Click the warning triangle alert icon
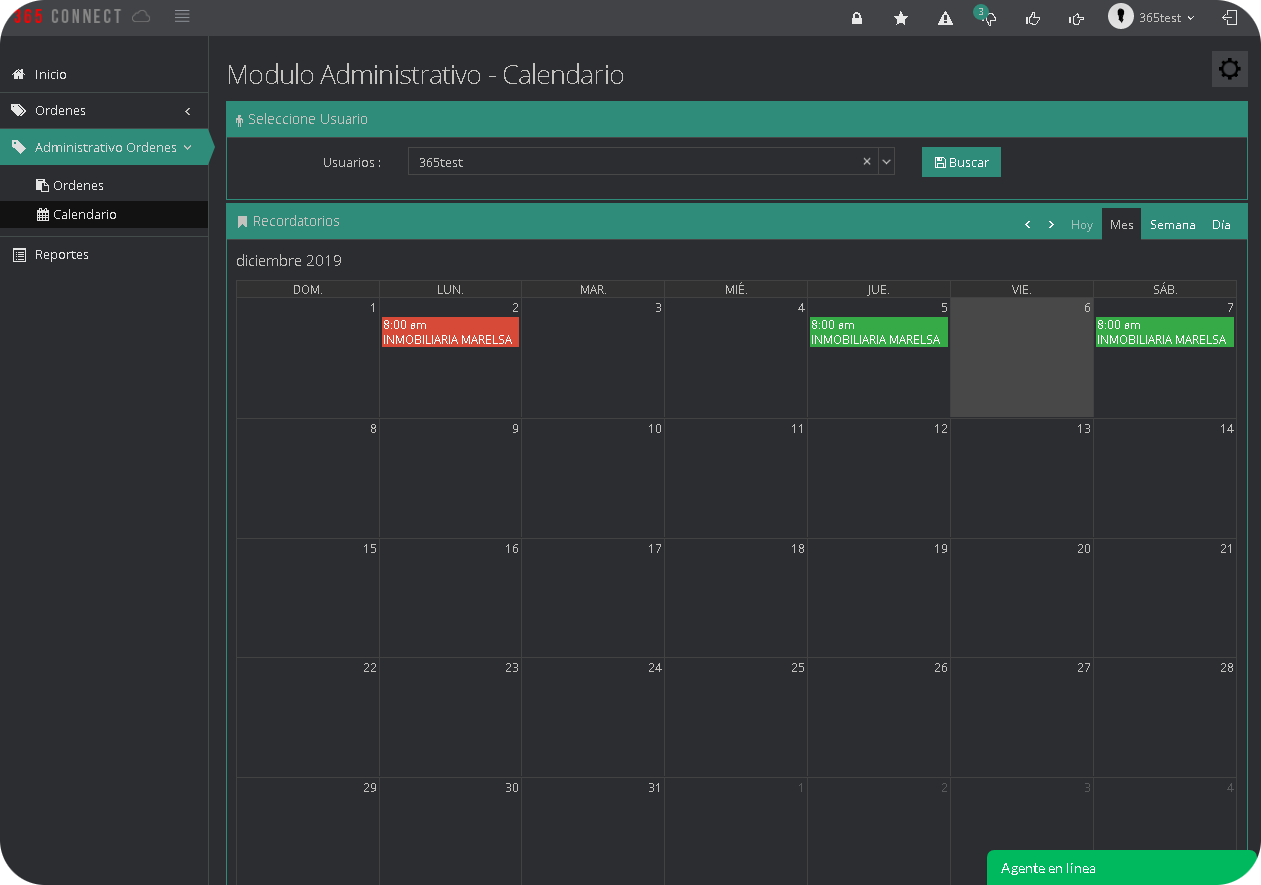Viewport: 1261px width, 885px height. pyautogui.click(x=945, y=18)
